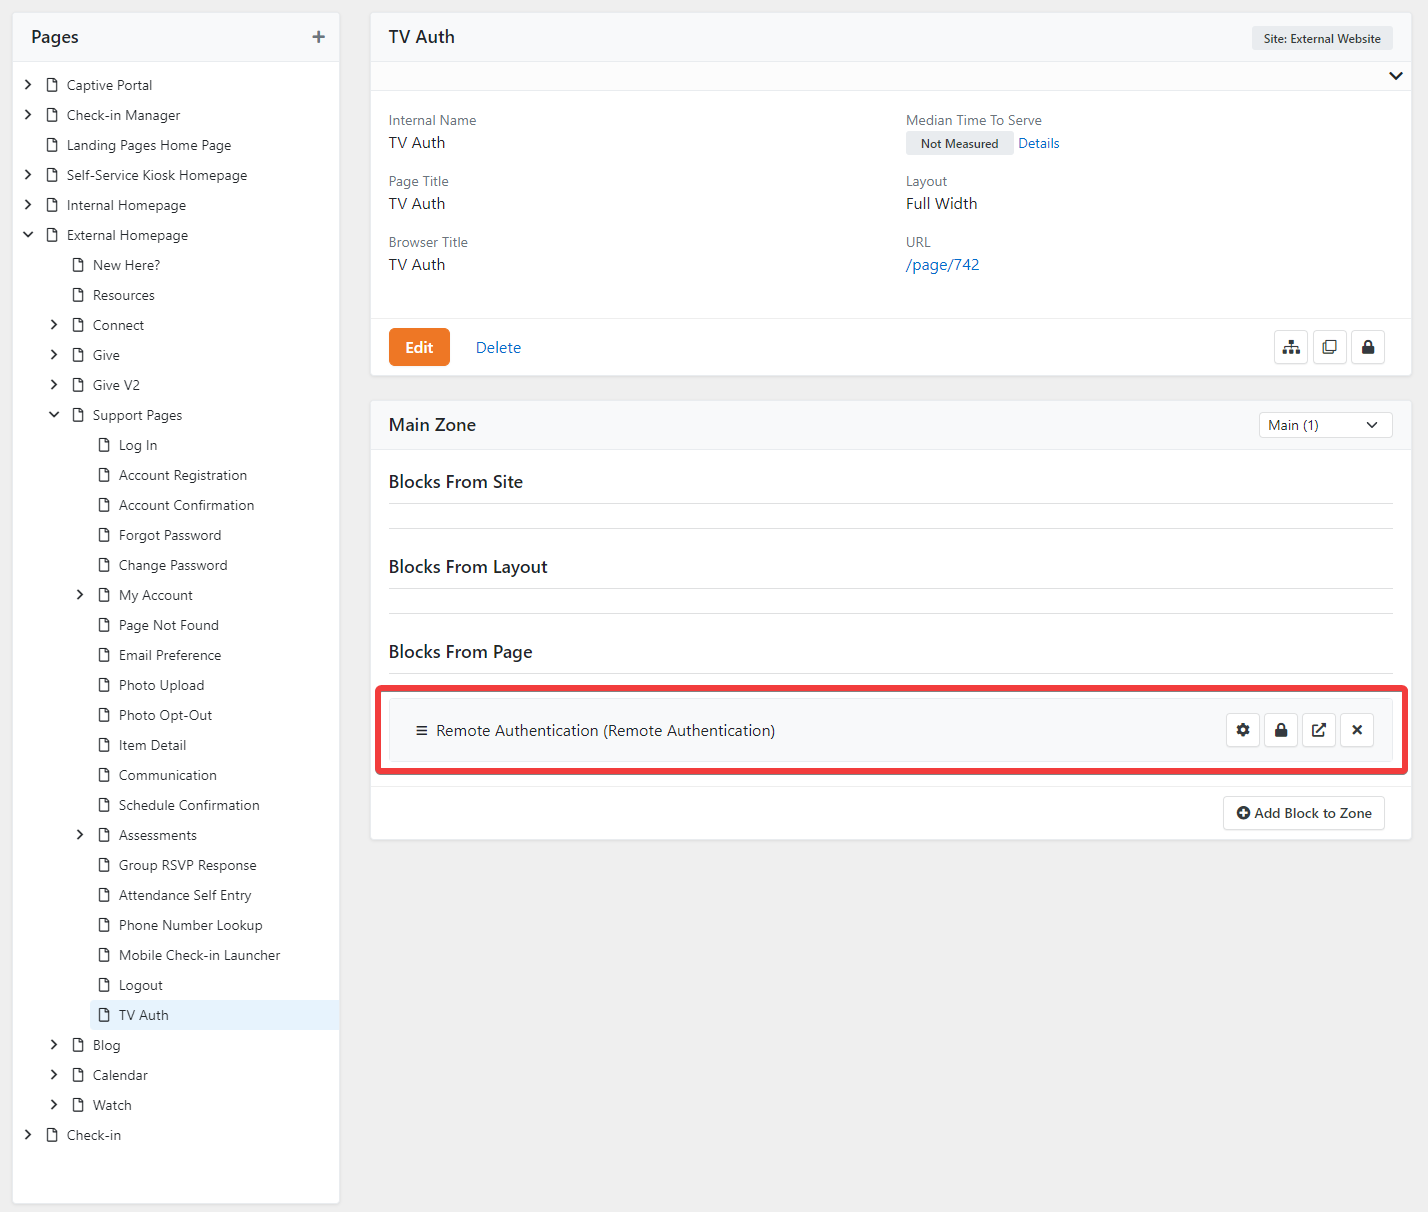Delete the Remote Authentication block with X

(1356, 730)
